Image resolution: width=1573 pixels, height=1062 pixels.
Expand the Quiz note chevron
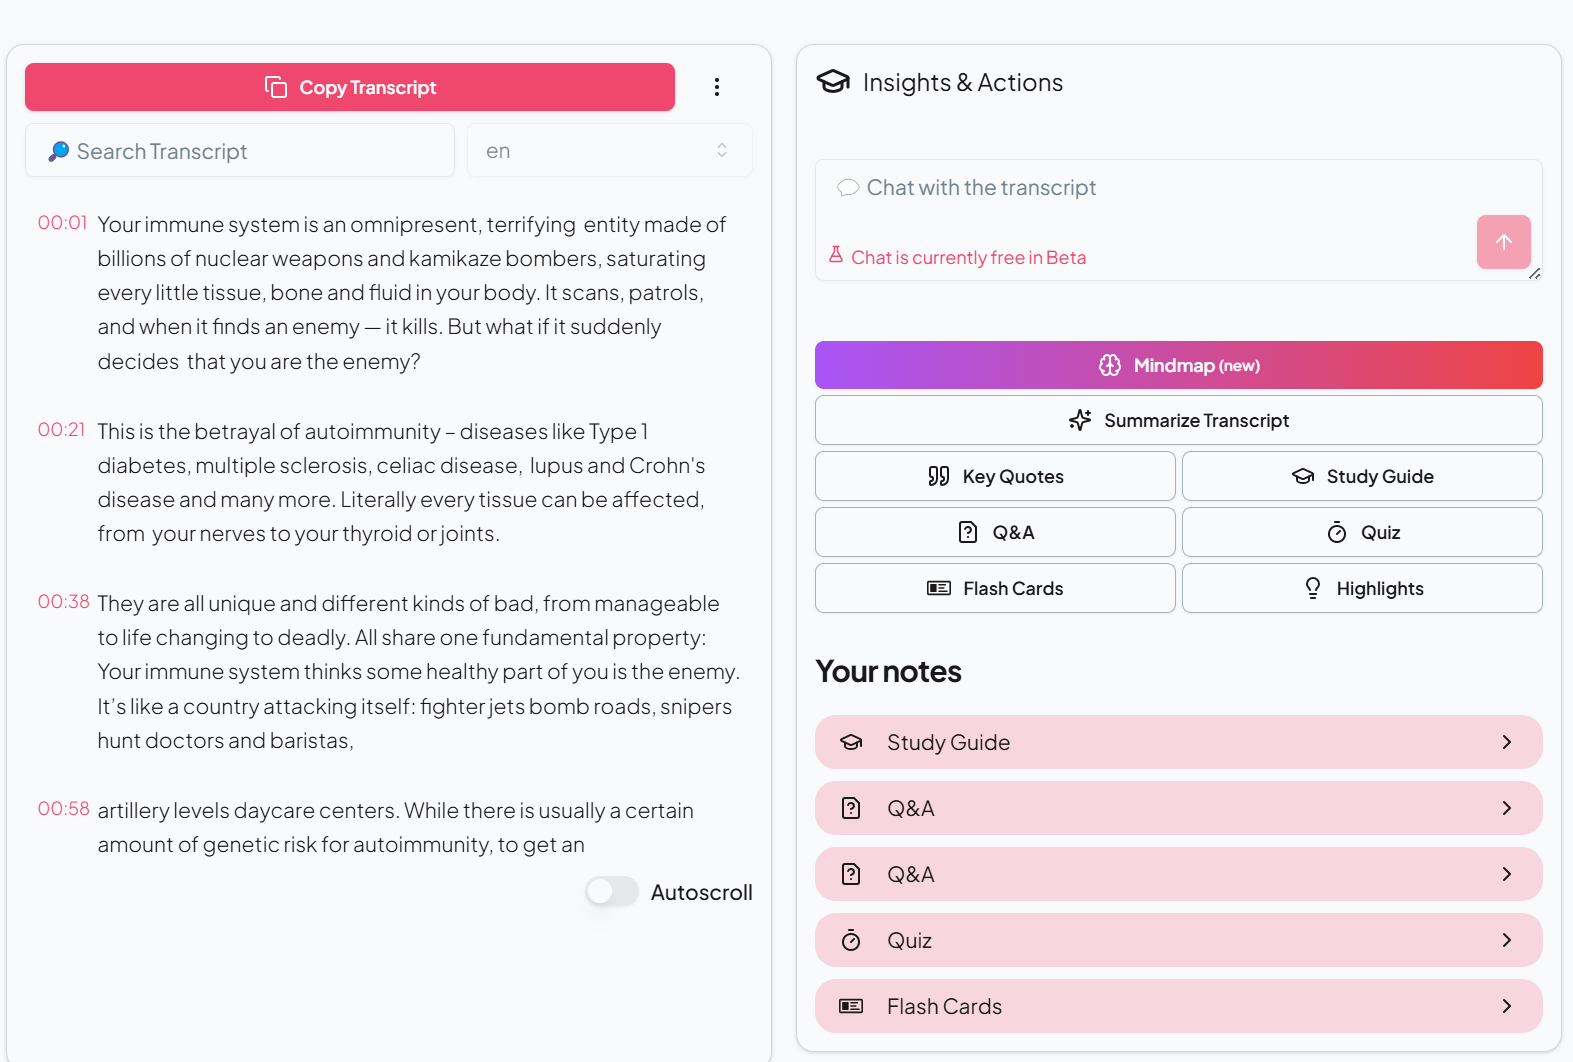click(x=1506, y=940)
